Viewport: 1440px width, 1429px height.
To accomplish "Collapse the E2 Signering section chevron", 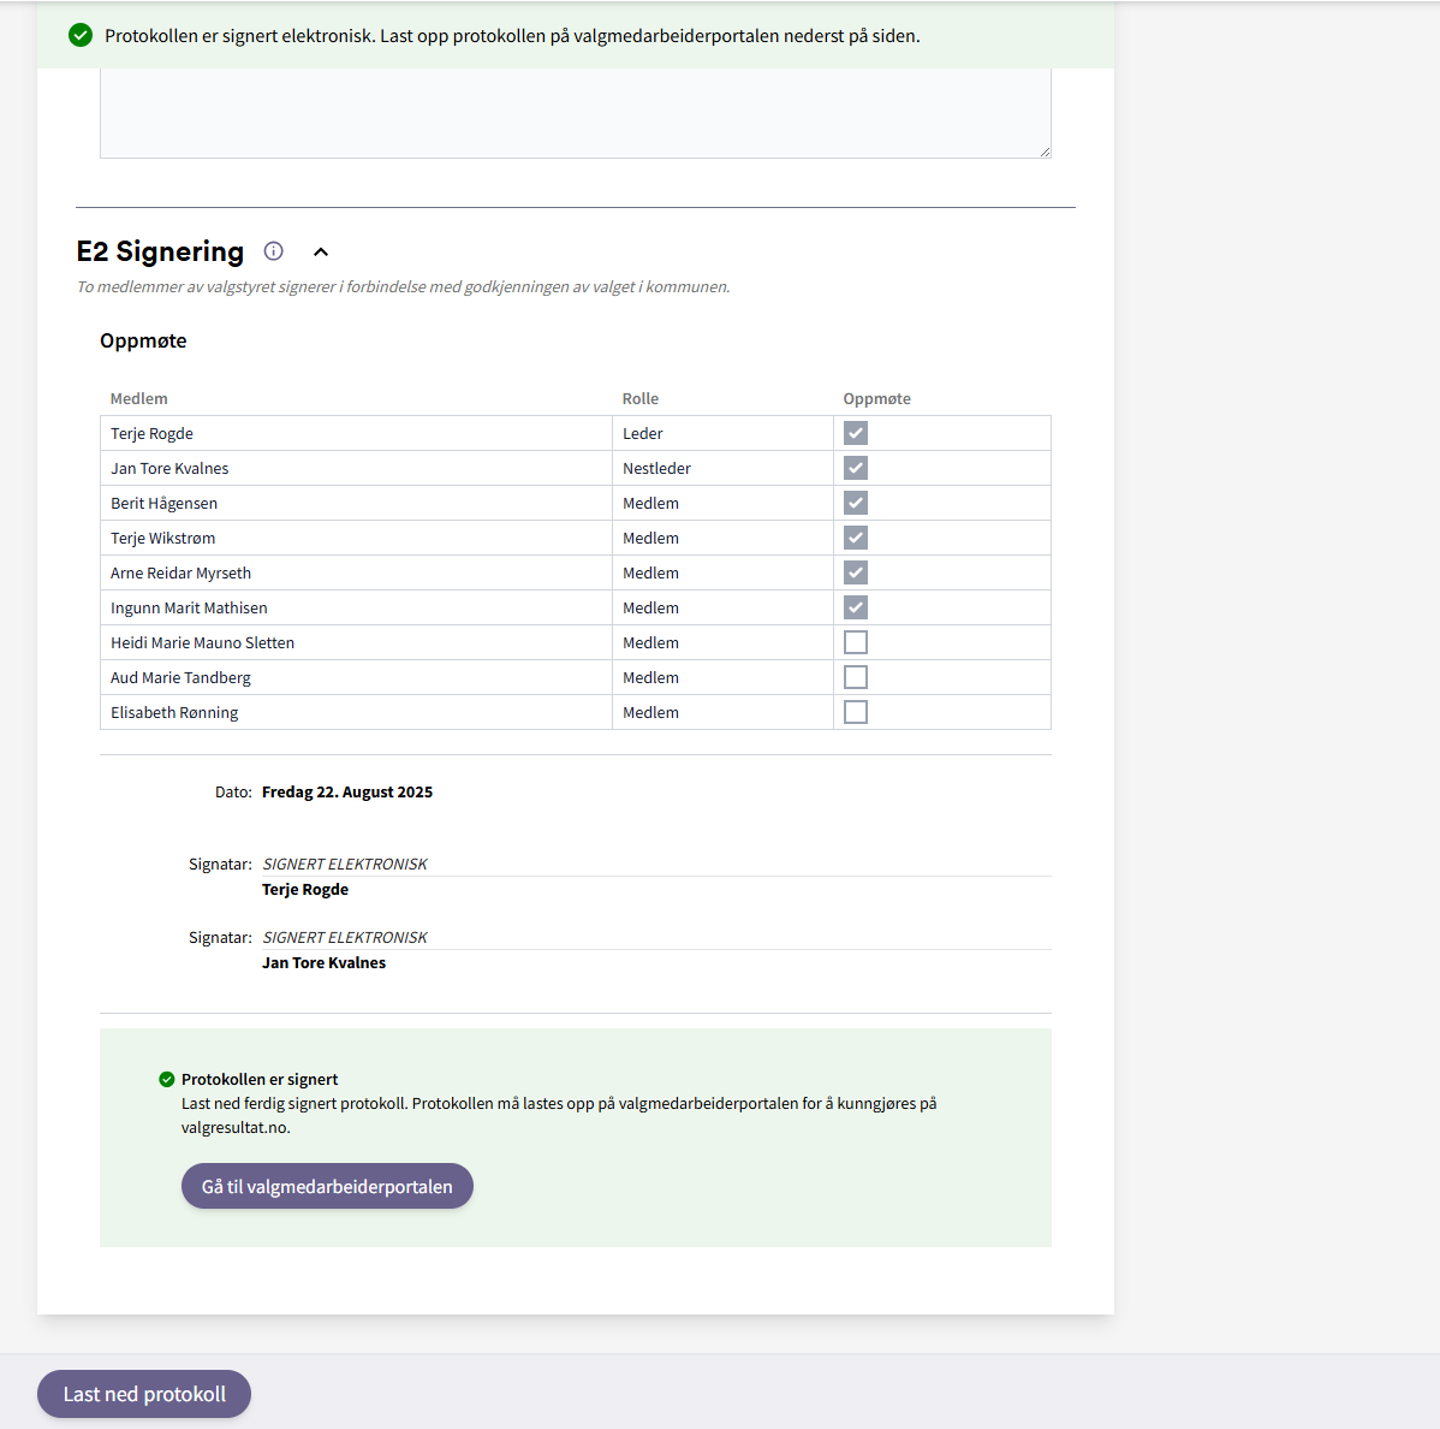I will point(321,252).
